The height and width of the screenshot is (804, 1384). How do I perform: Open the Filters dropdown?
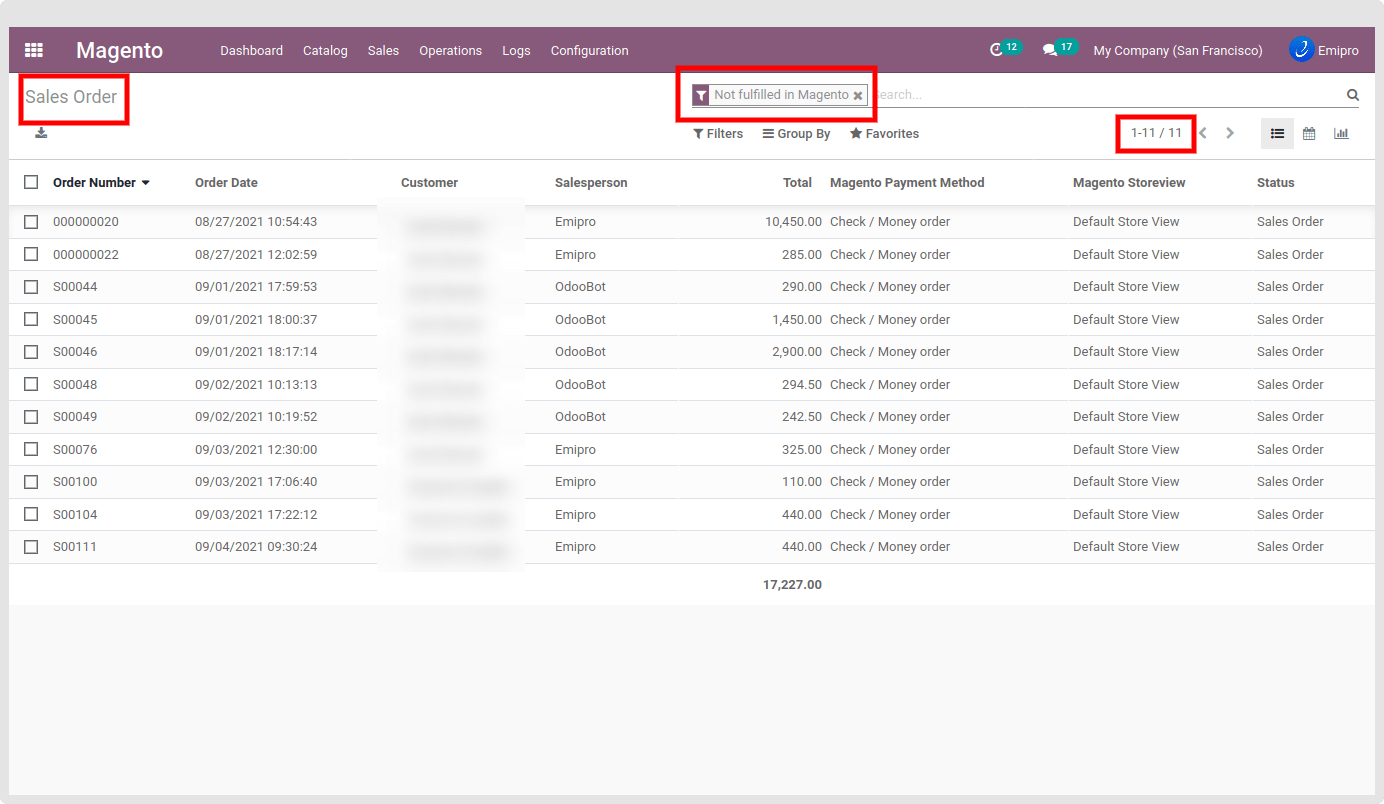tap(718, 134)
